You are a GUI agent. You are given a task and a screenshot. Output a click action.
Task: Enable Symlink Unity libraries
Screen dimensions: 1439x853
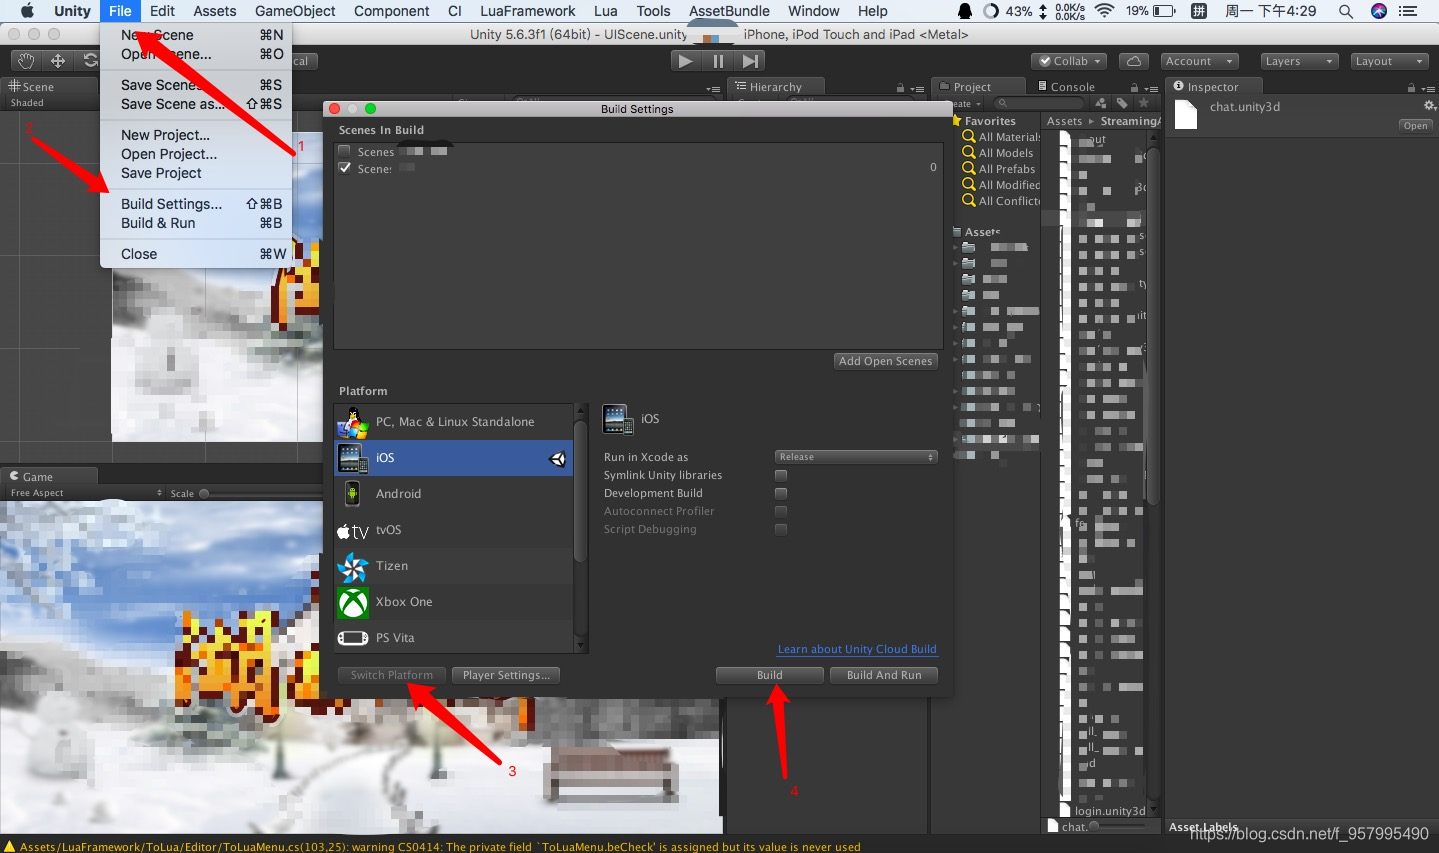point(780,475)
